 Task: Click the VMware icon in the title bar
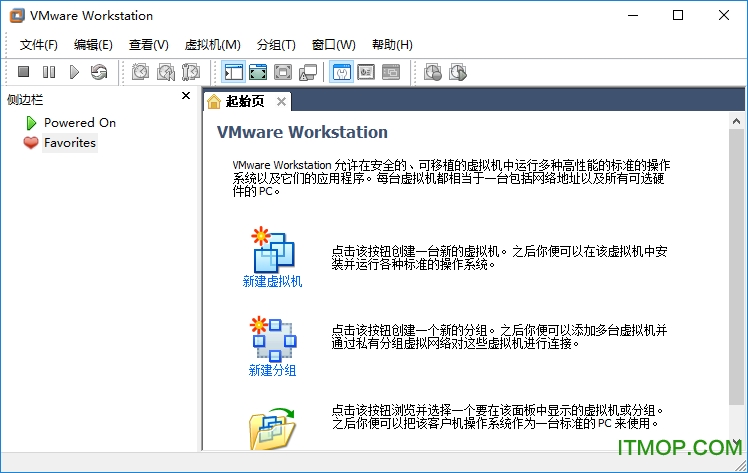point(17,15)
